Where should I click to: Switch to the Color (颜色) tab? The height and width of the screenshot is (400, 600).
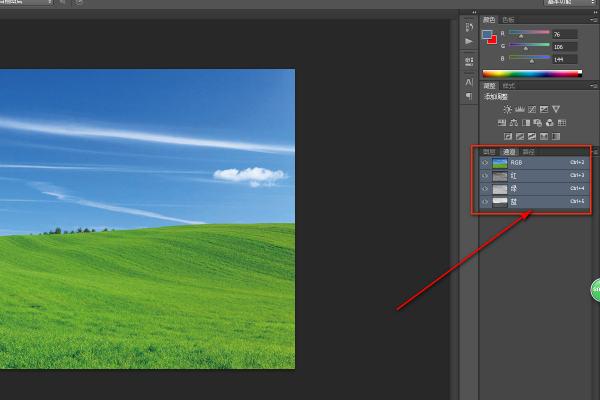click(x=489, y=20)
